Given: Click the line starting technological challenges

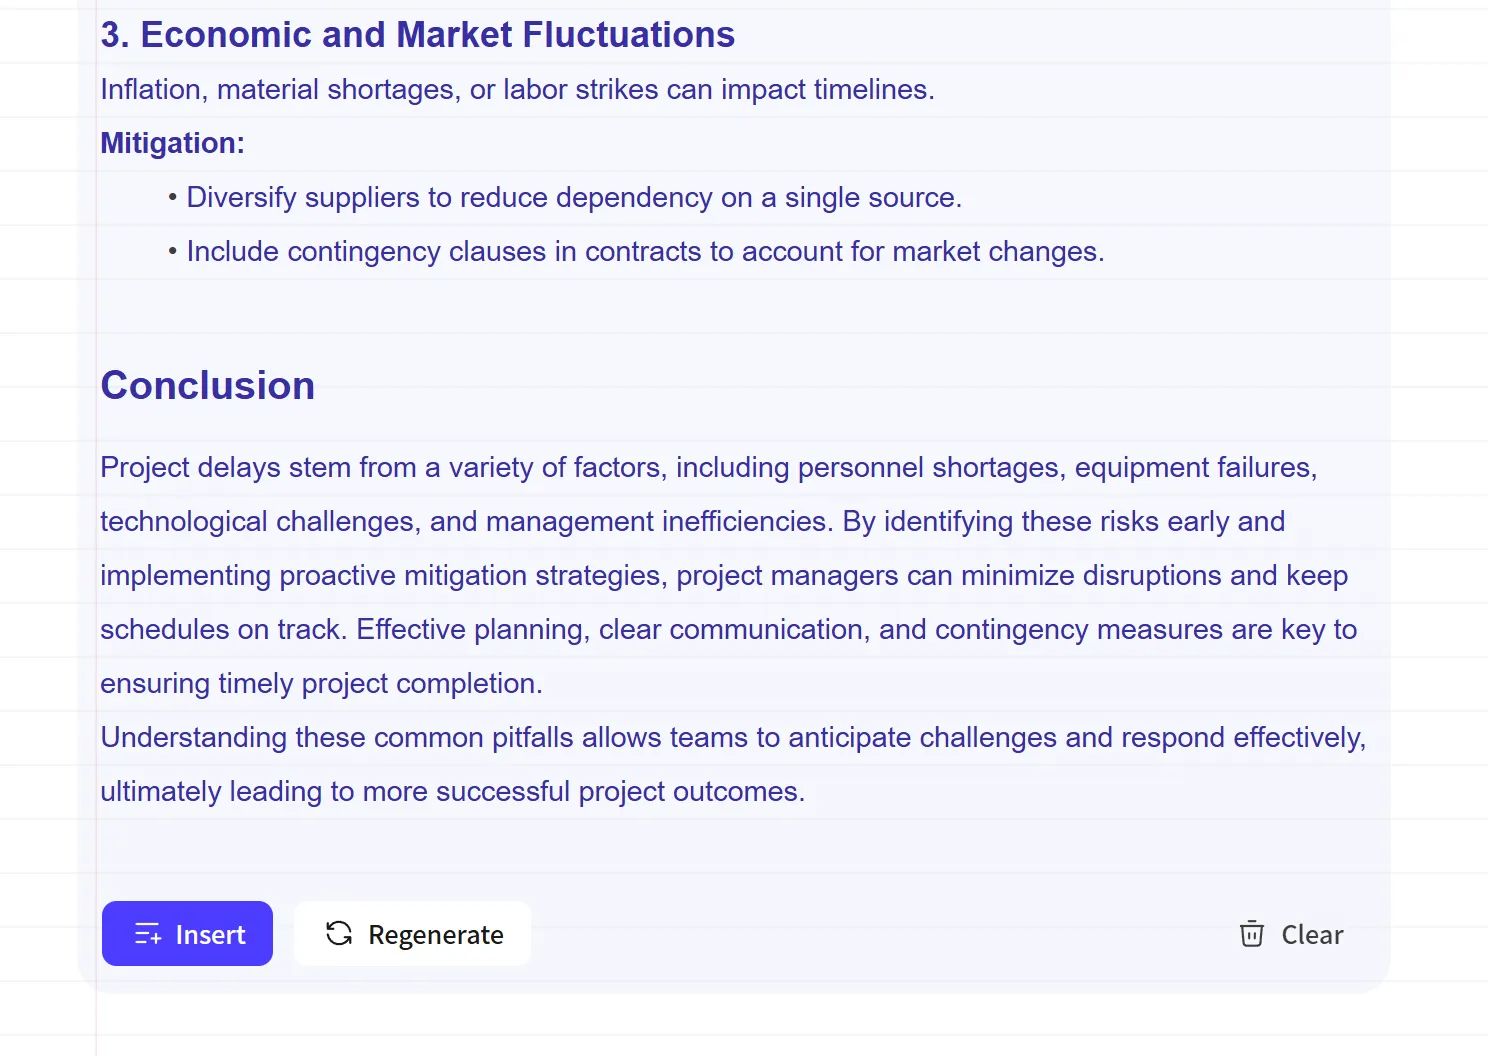Looking at the screenshot, I should [x=693, y=521].
